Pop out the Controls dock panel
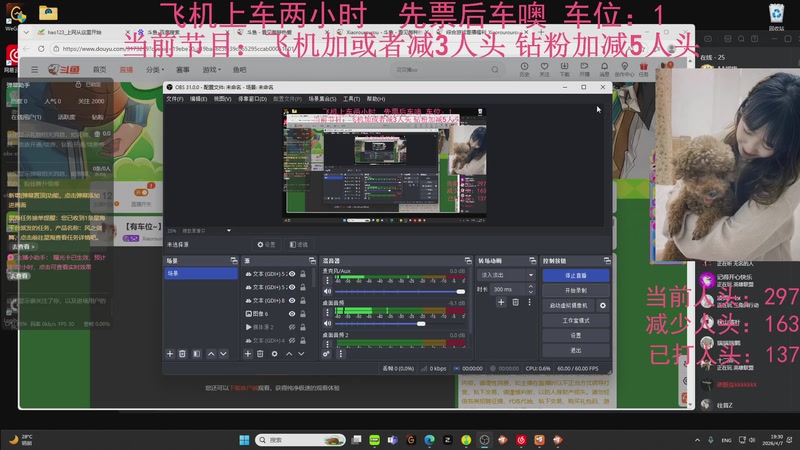The height and width of the screenshot is (450, 800). click(607, 261)
